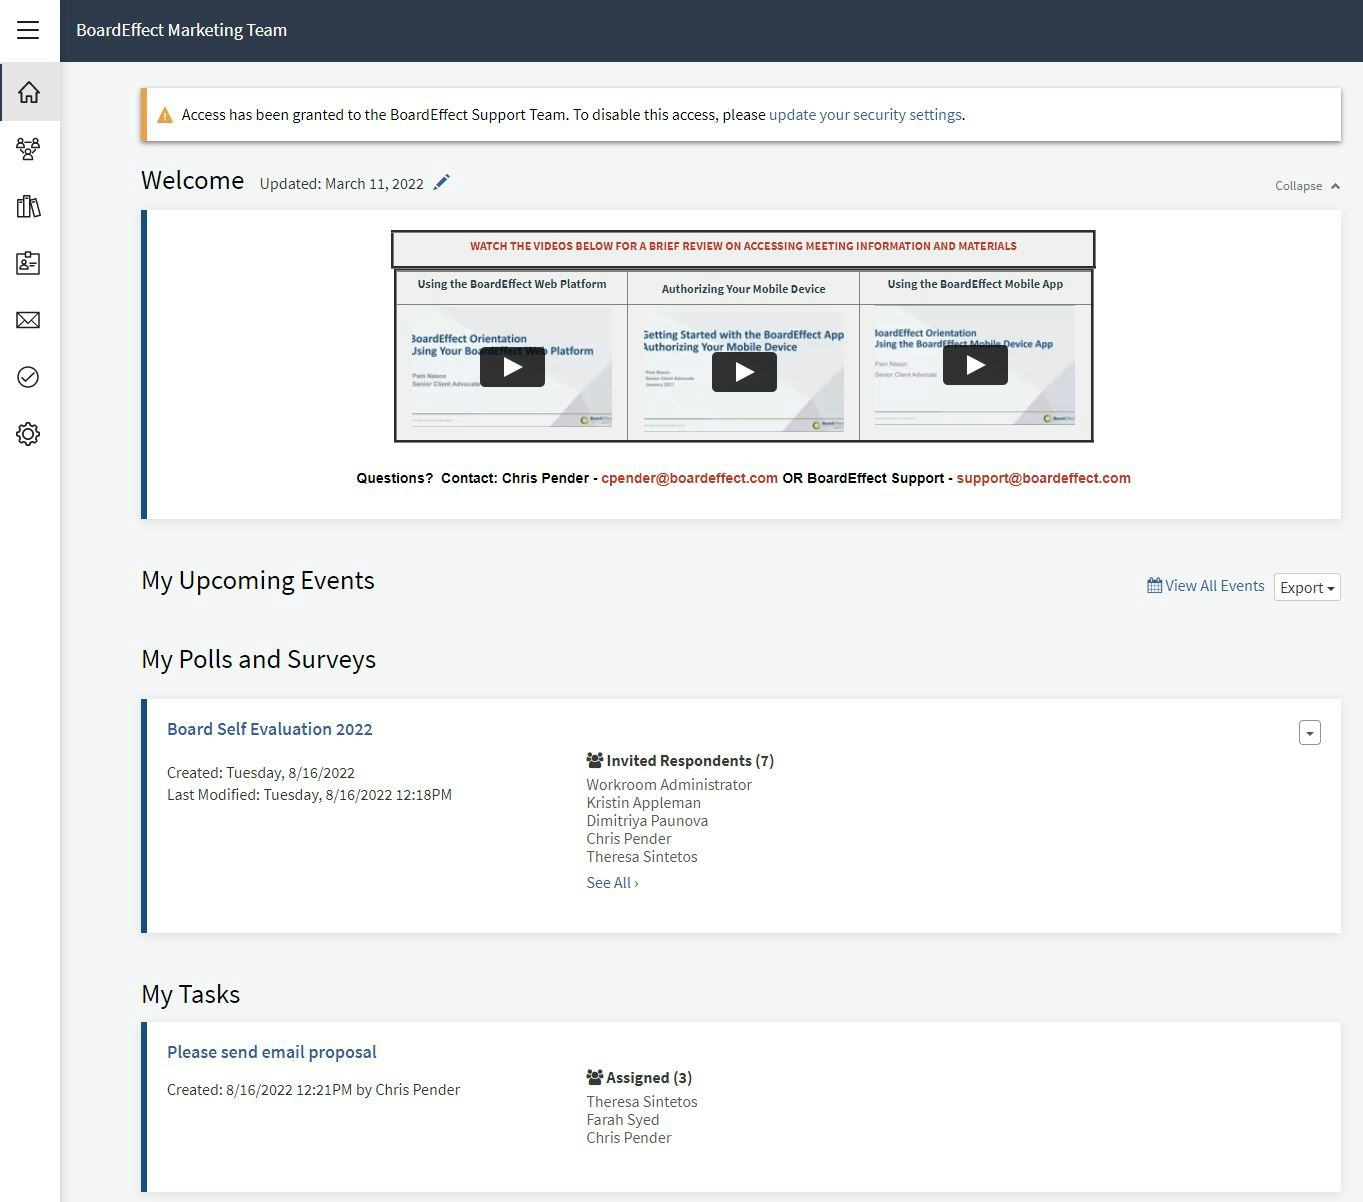Email support@boardeffect.com link
This screenshot has width=1363, height=1202.
click(x=1043, y=478)
